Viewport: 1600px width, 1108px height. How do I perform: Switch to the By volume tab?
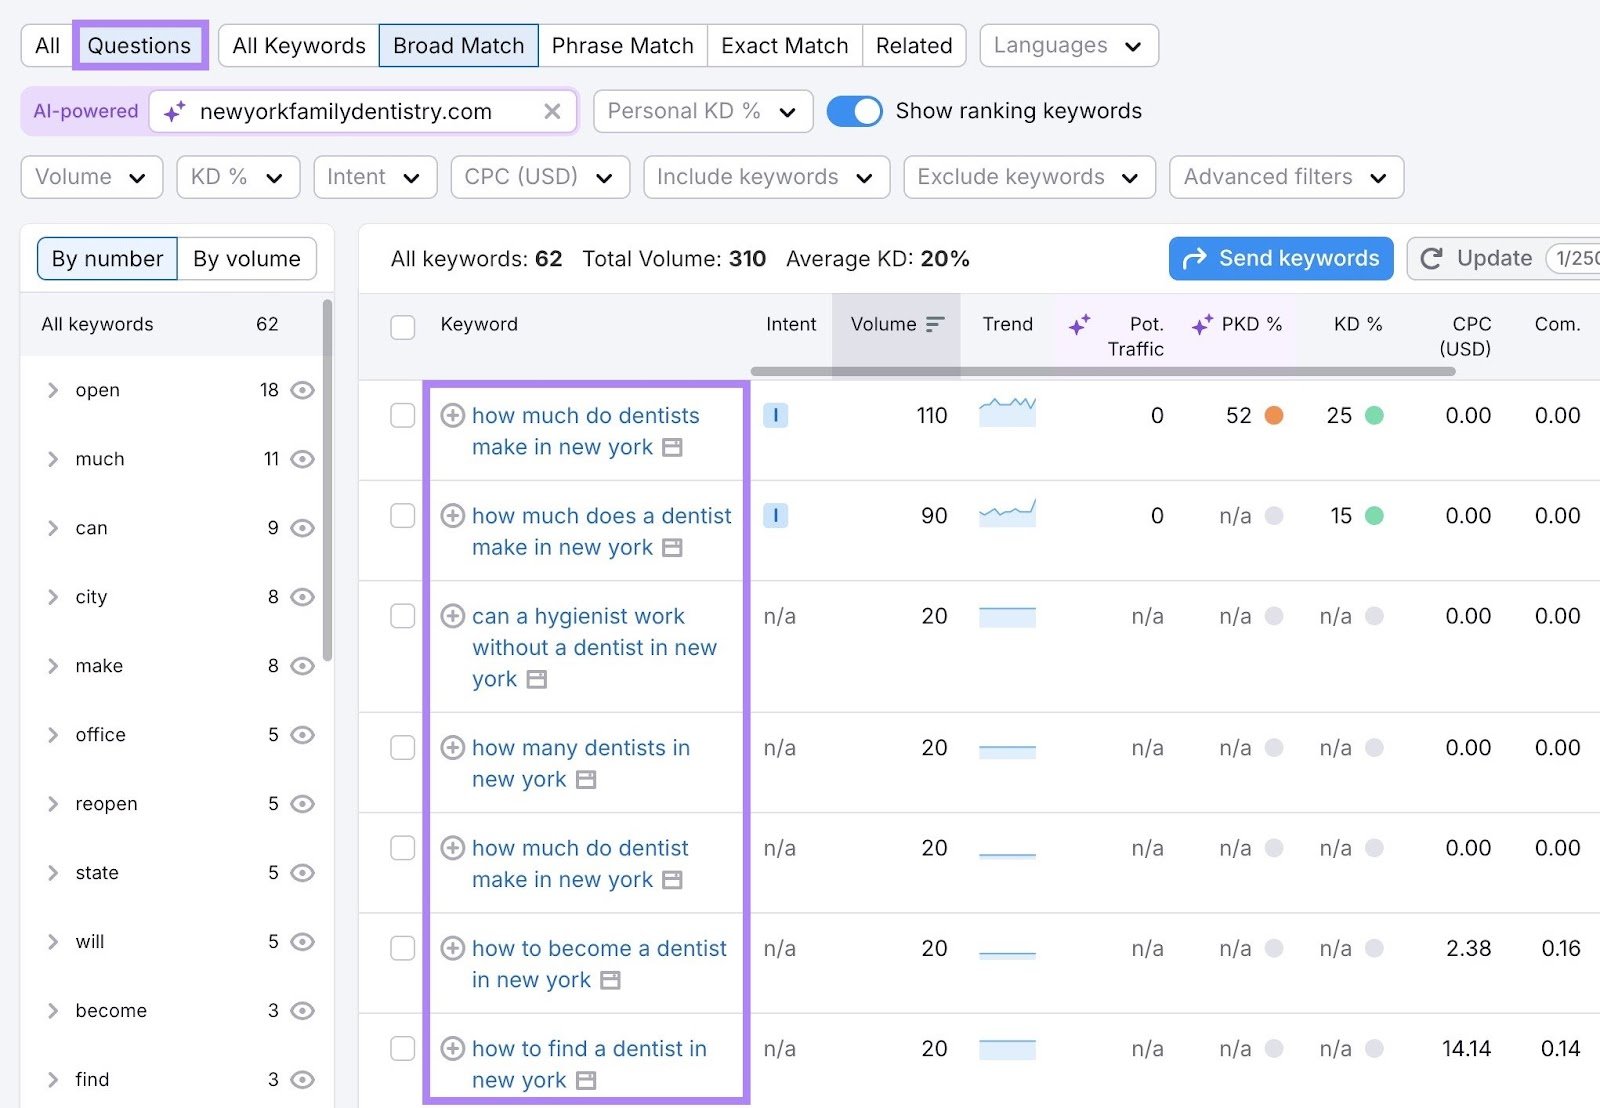247,258
